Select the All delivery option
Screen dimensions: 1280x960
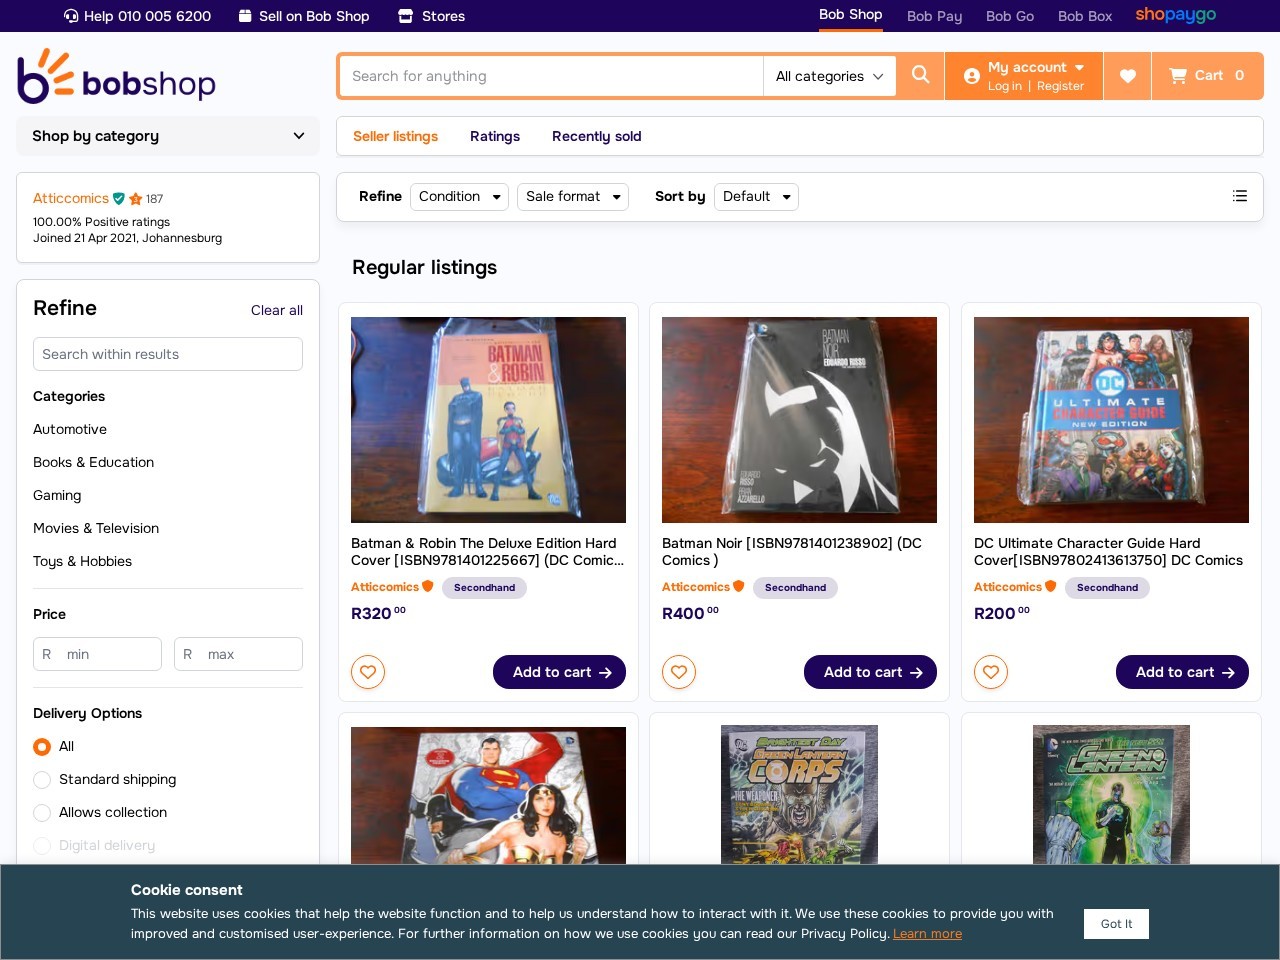click(x=42, y=747)
